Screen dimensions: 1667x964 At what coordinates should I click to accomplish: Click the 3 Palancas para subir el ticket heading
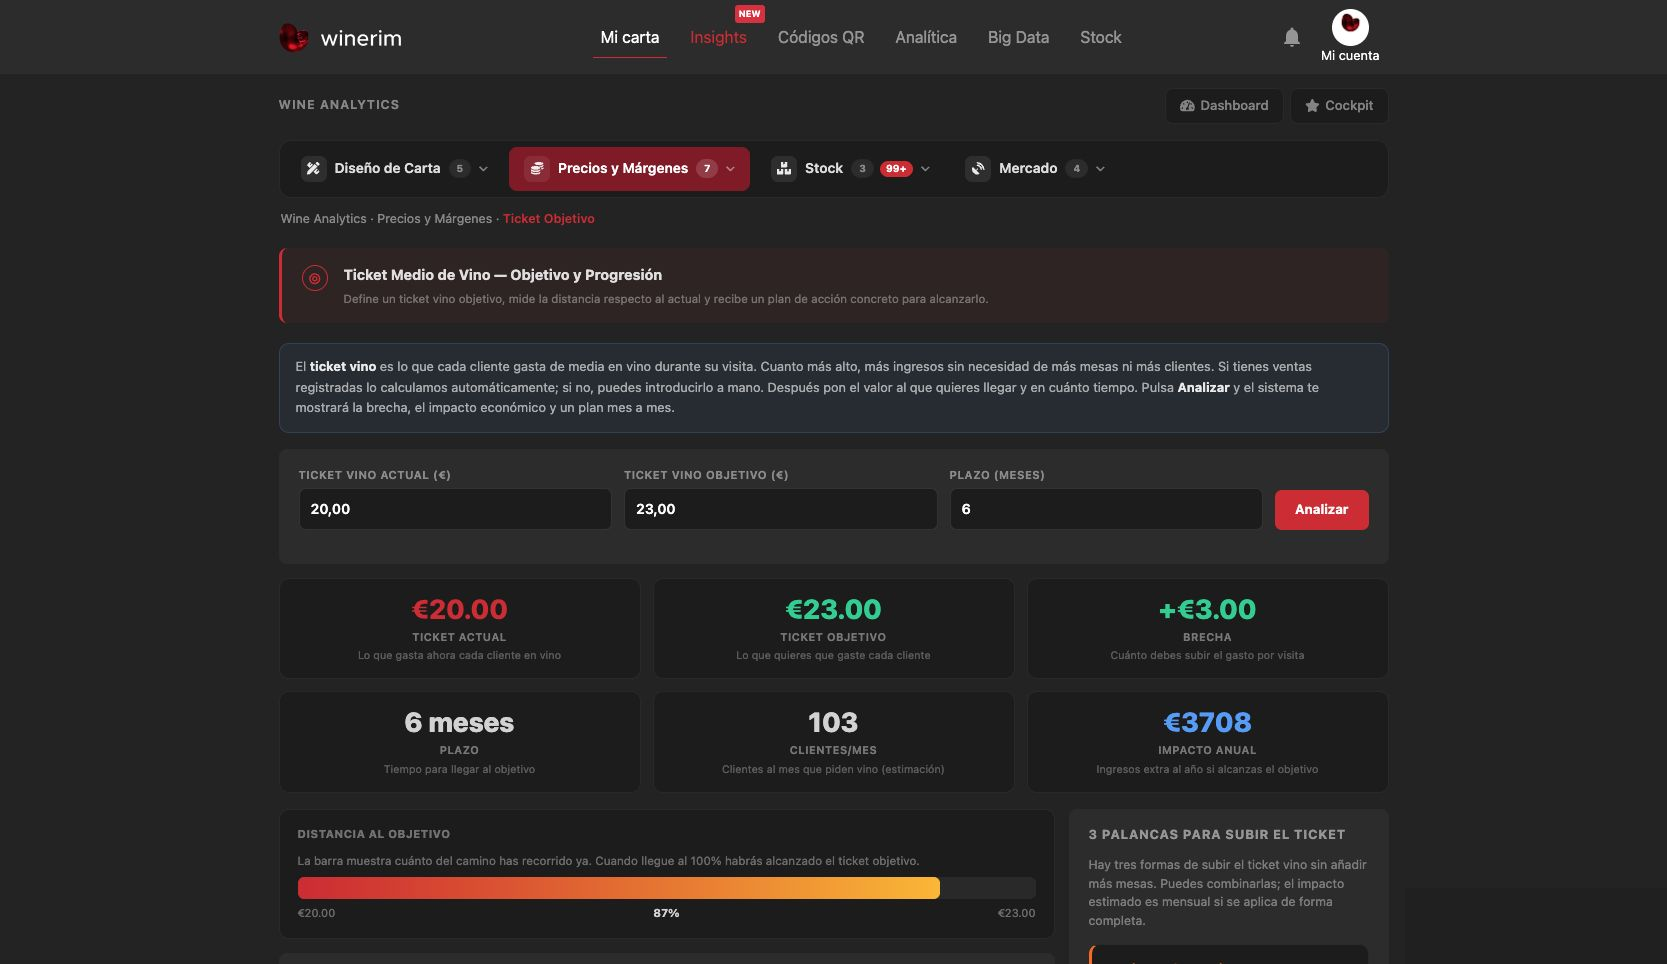pyautogui.click(x=1216, y=835)
